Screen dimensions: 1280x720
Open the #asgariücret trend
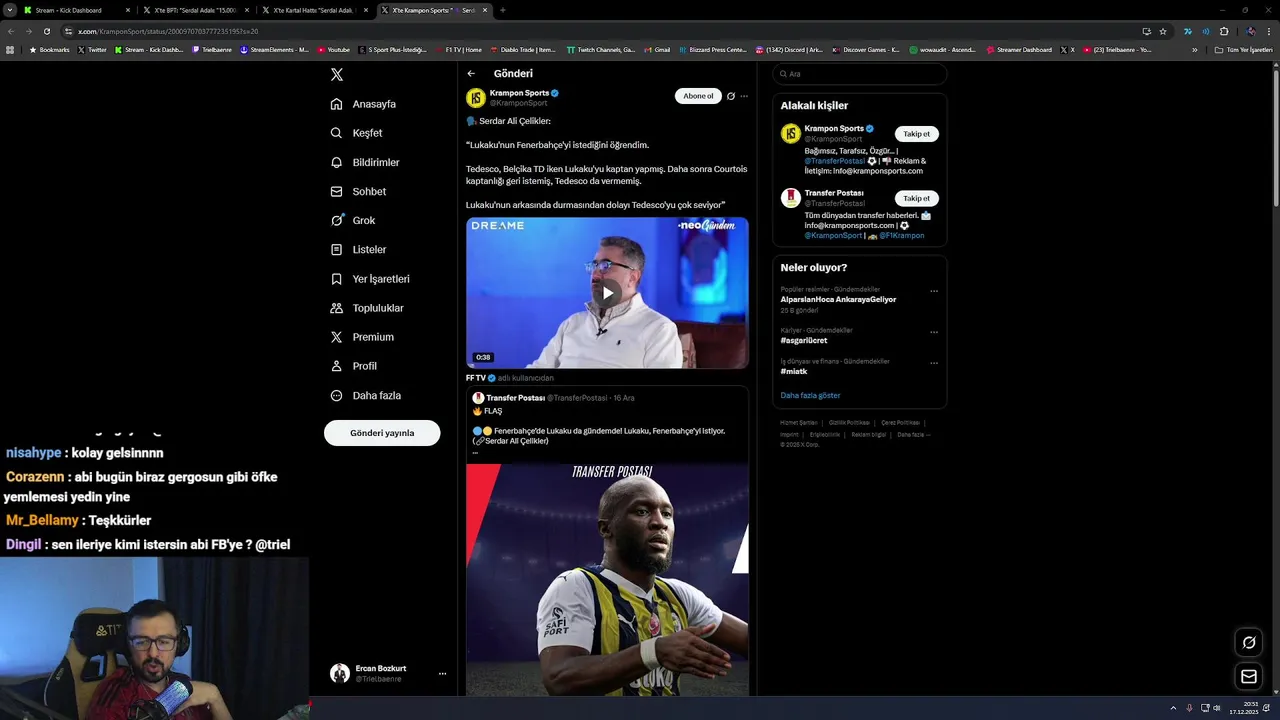point(804,340)
